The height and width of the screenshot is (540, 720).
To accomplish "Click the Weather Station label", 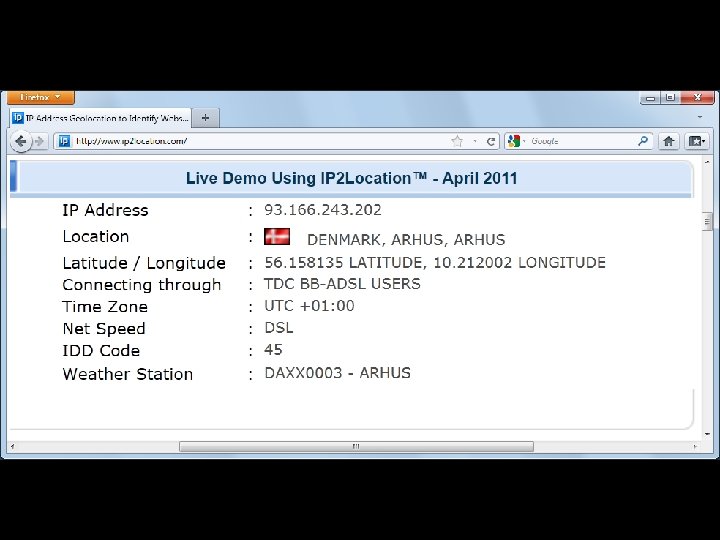I will click(128, 374).
